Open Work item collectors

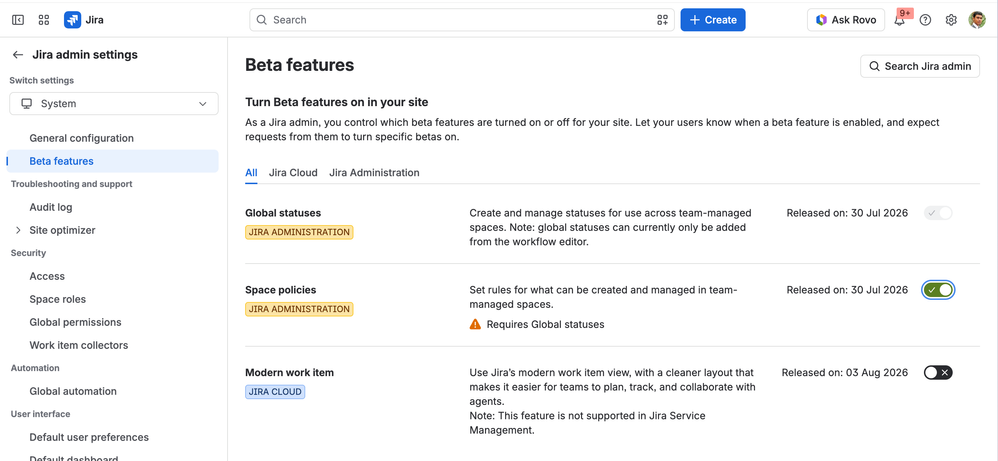pyautogui.click(x=79, y=344)
